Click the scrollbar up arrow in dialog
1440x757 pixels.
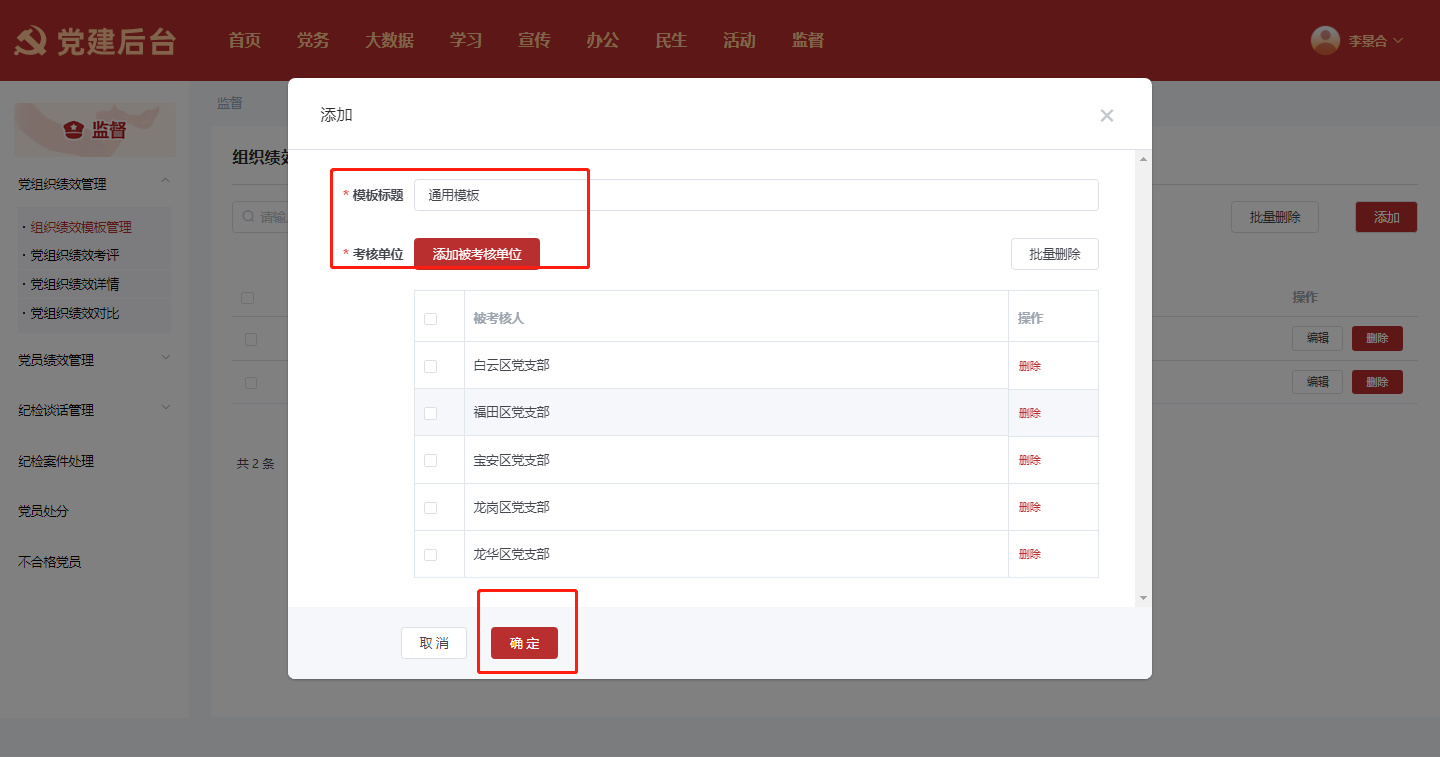coord(1143,159)
